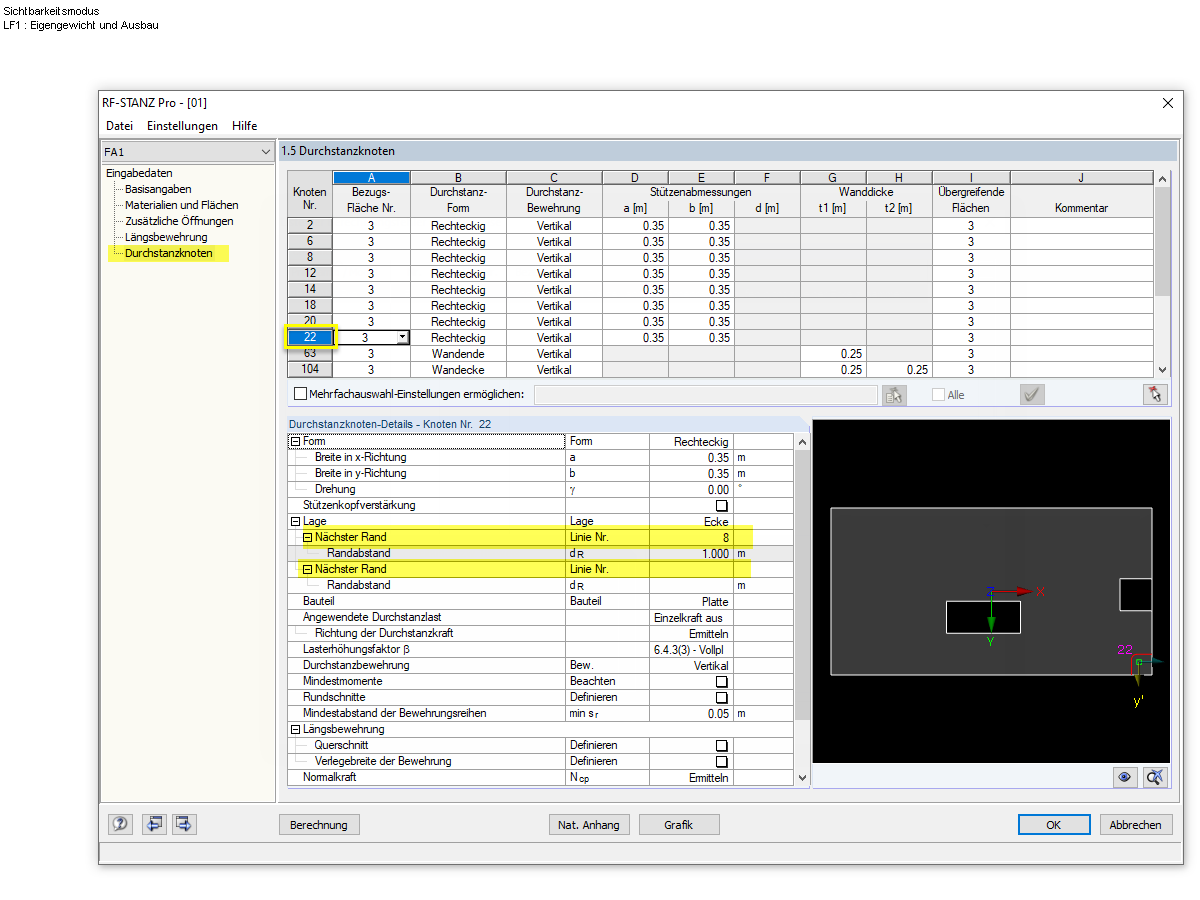Toggle the Stützenkopfverstärkung checkbox
This screenshot has height=900, width=1200.
722,506
